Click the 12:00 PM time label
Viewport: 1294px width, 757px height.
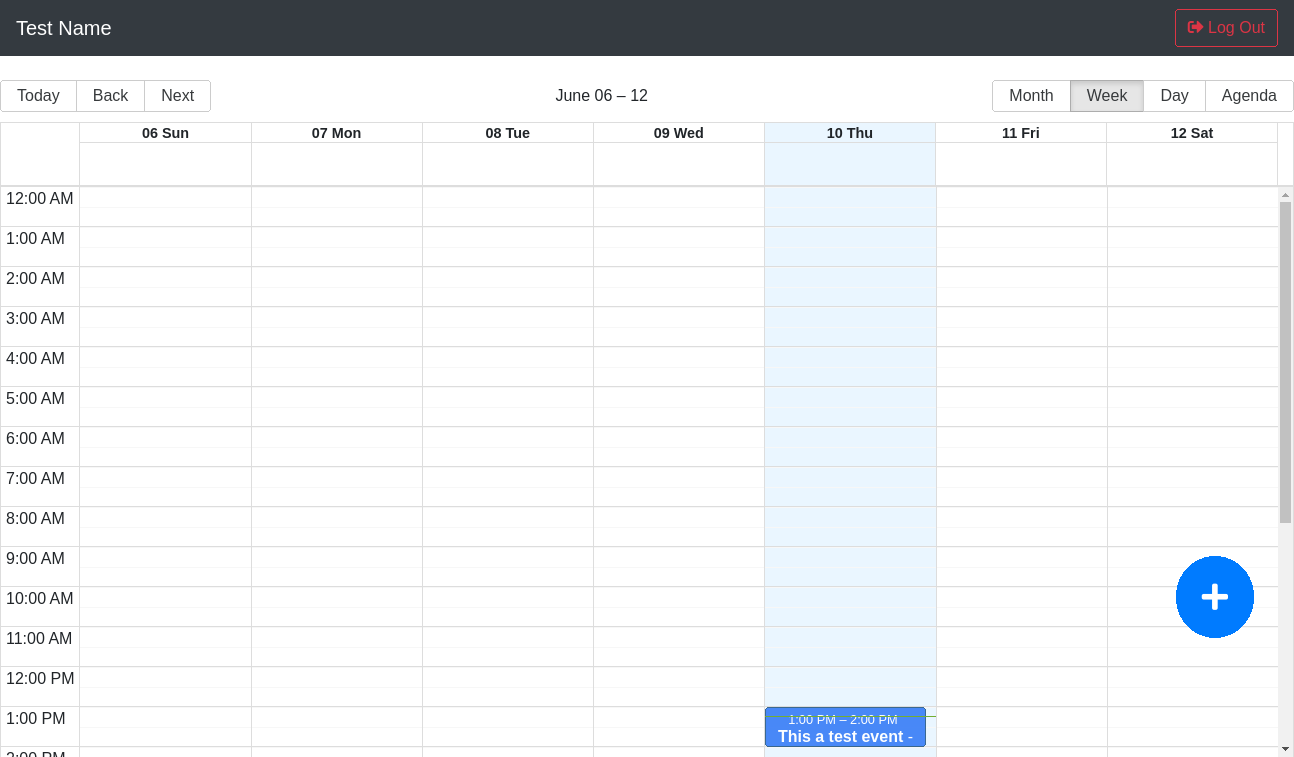[40, 678]
